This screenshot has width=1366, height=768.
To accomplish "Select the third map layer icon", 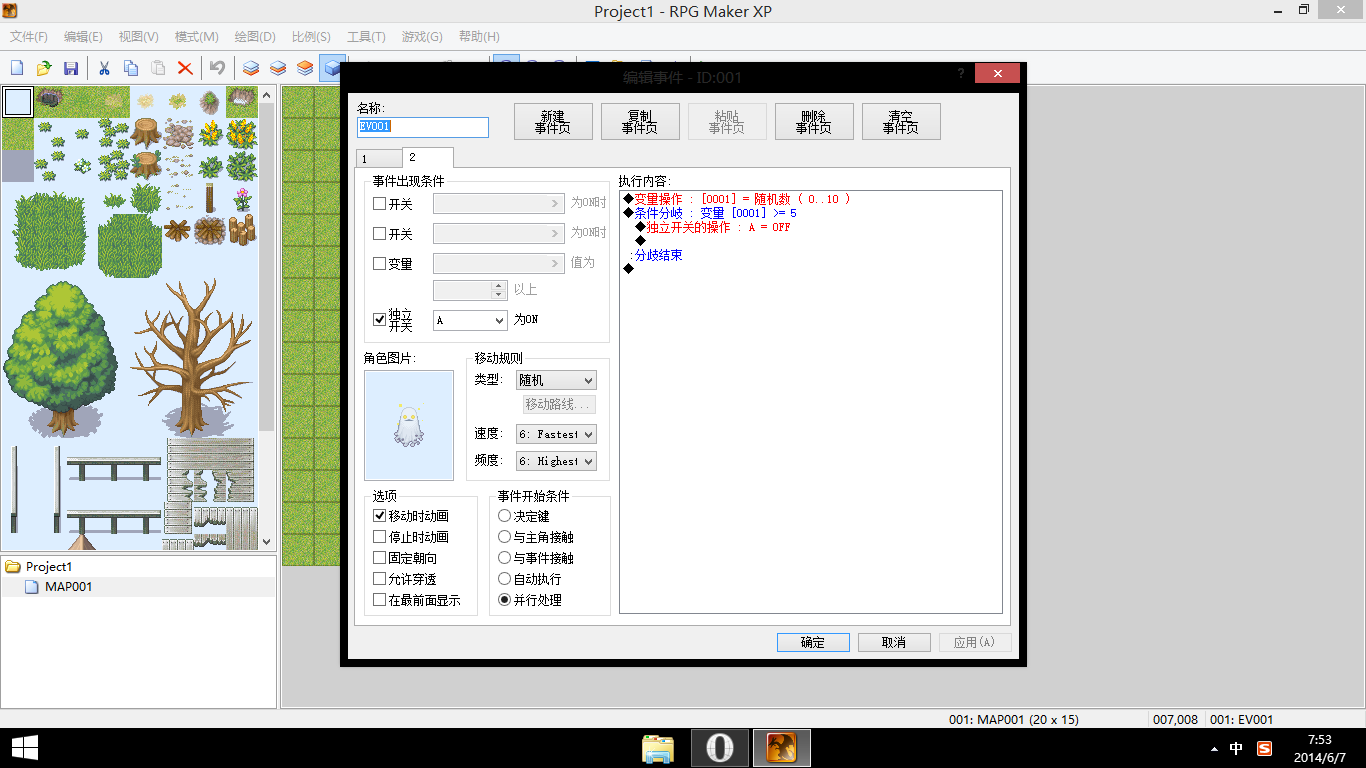I will [305, 68].
